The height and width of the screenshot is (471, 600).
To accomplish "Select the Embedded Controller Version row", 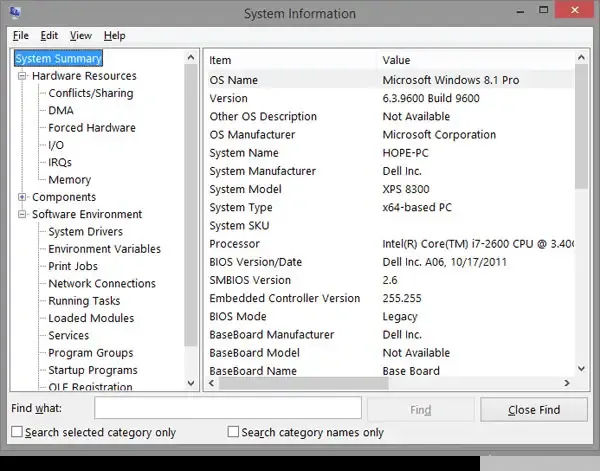I will pyautogui.click(x=390, y=298).
